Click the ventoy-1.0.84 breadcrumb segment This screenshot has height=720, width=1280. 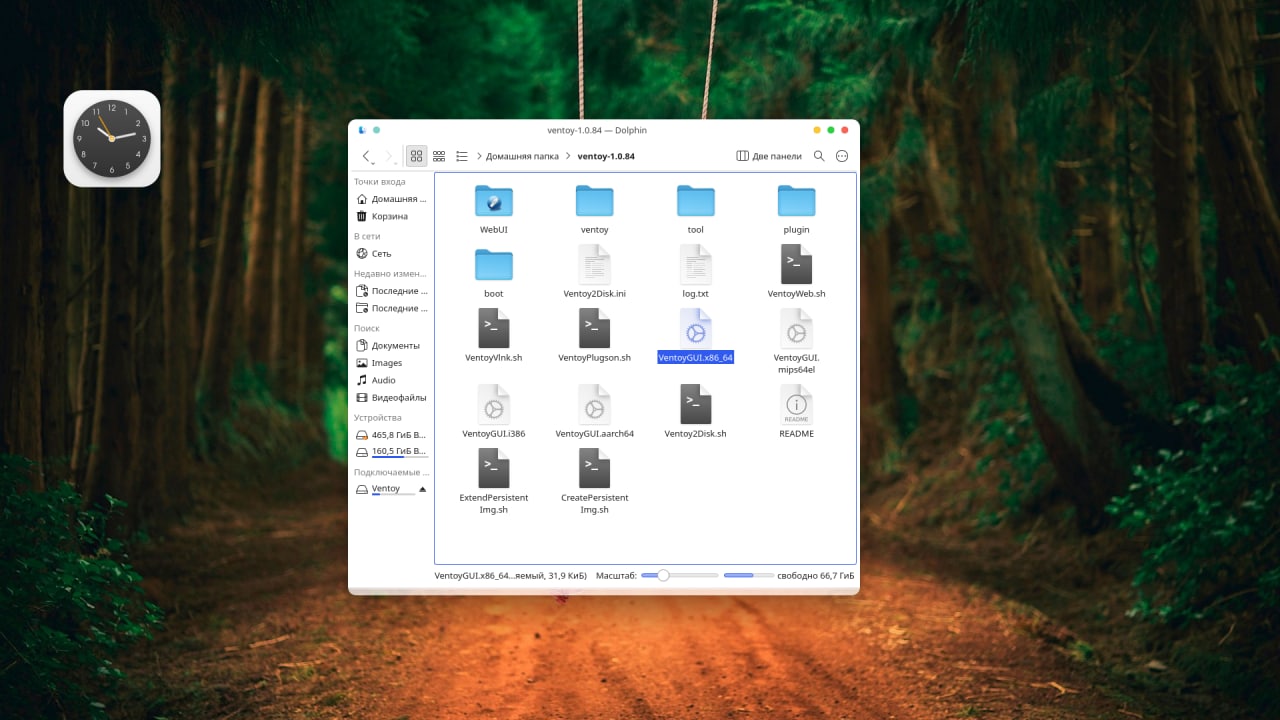pos(606,156)
